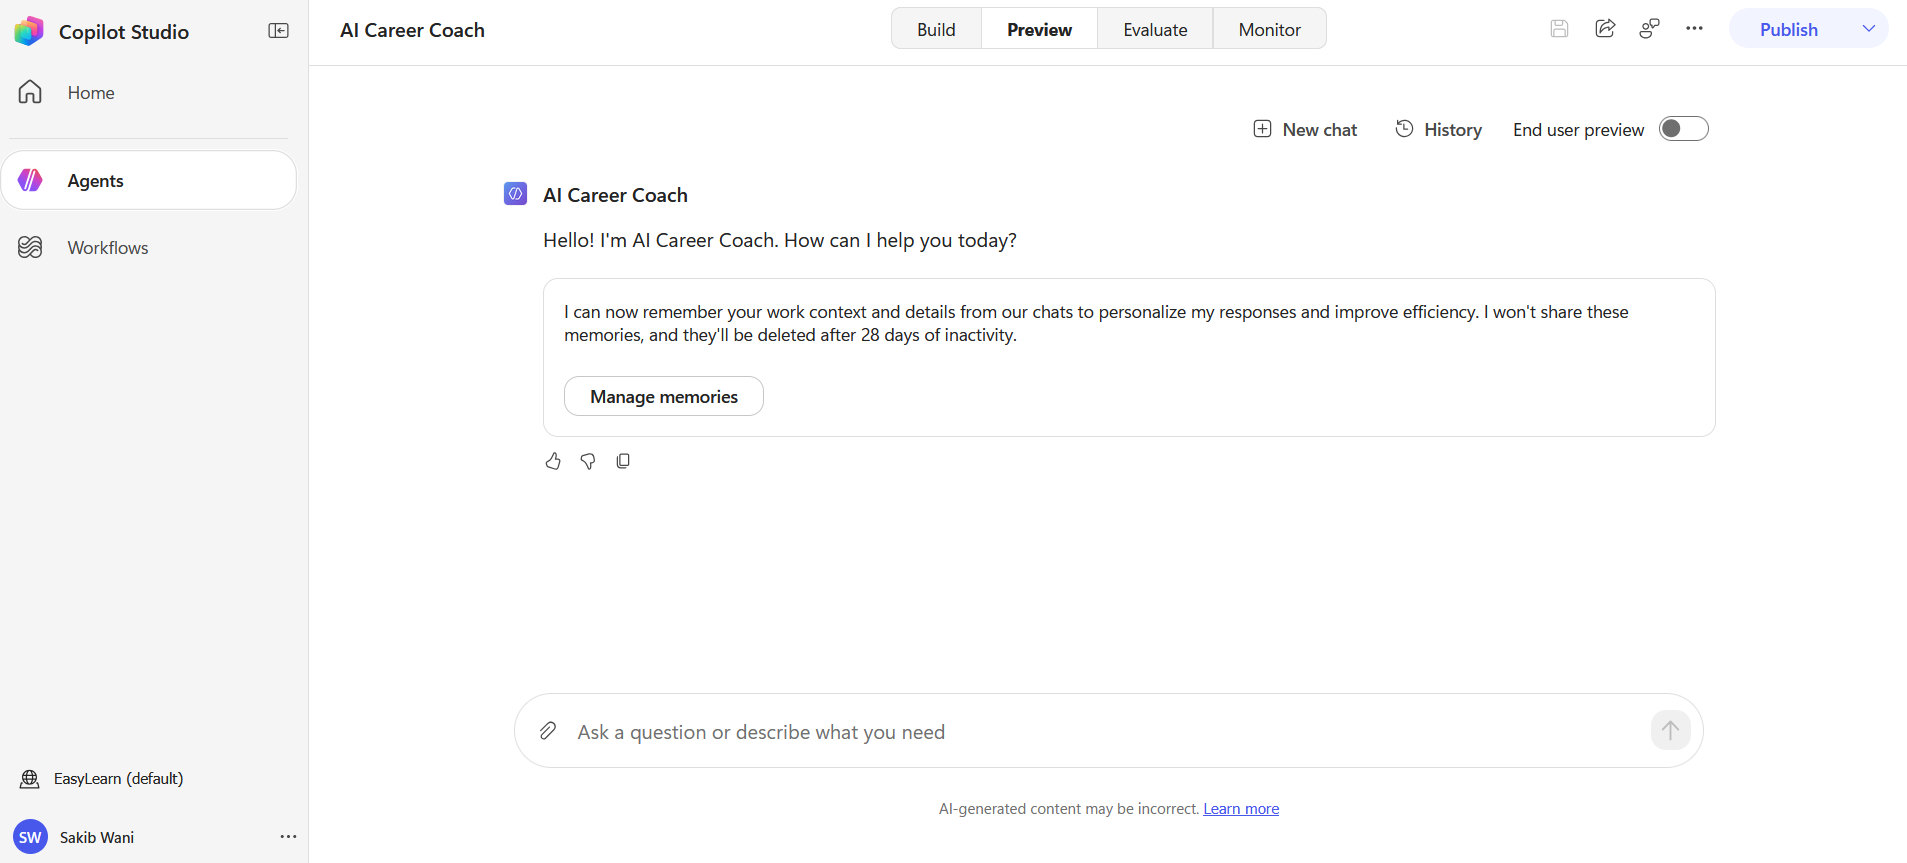Collapse the sidebar navigation panel icon
Image resolution: width=1907 pixels, height=863 pixels.
coord(279,31)
